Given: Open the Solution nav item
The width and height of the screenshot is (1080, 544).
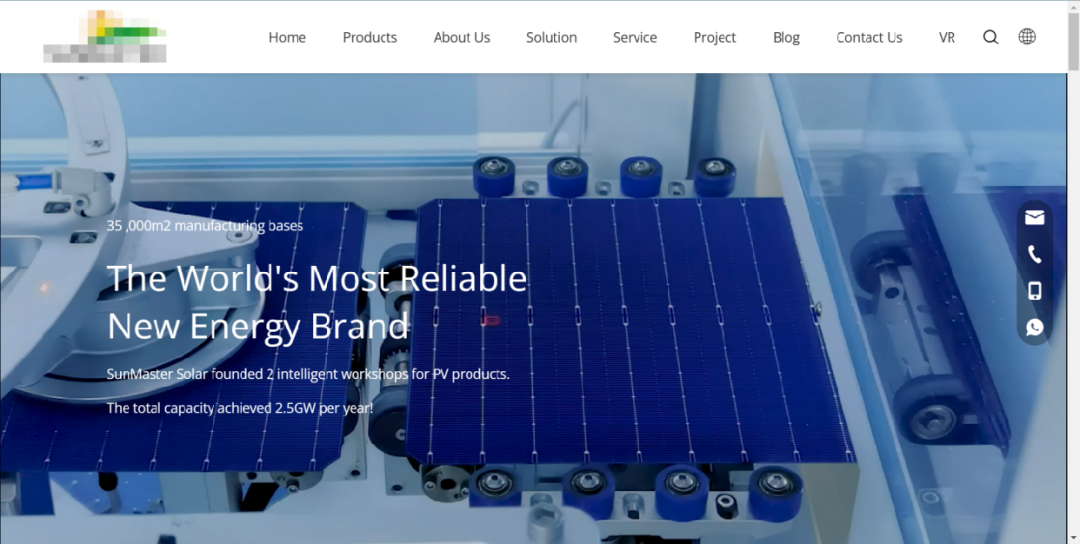Looking at the screenshot, I should tap(551, 37).
